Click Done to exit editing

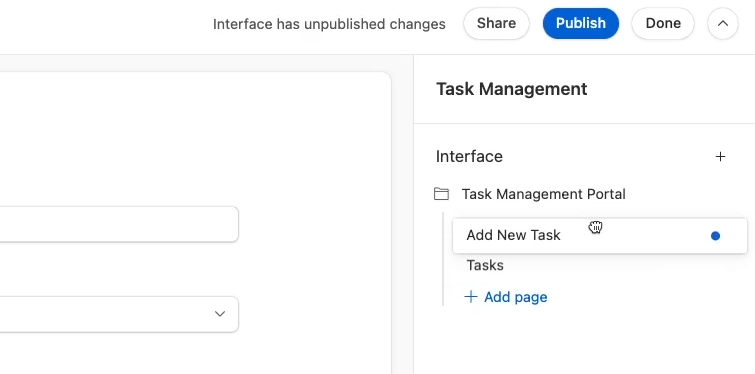click(x=663, y=23)
